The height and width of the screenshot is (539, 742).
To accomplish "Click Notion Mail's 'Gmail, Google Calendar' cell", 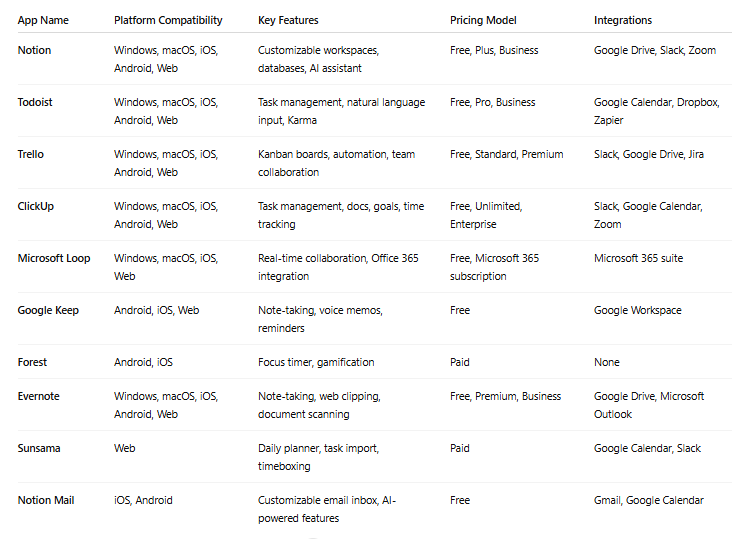I will click(x=649, y=501).
